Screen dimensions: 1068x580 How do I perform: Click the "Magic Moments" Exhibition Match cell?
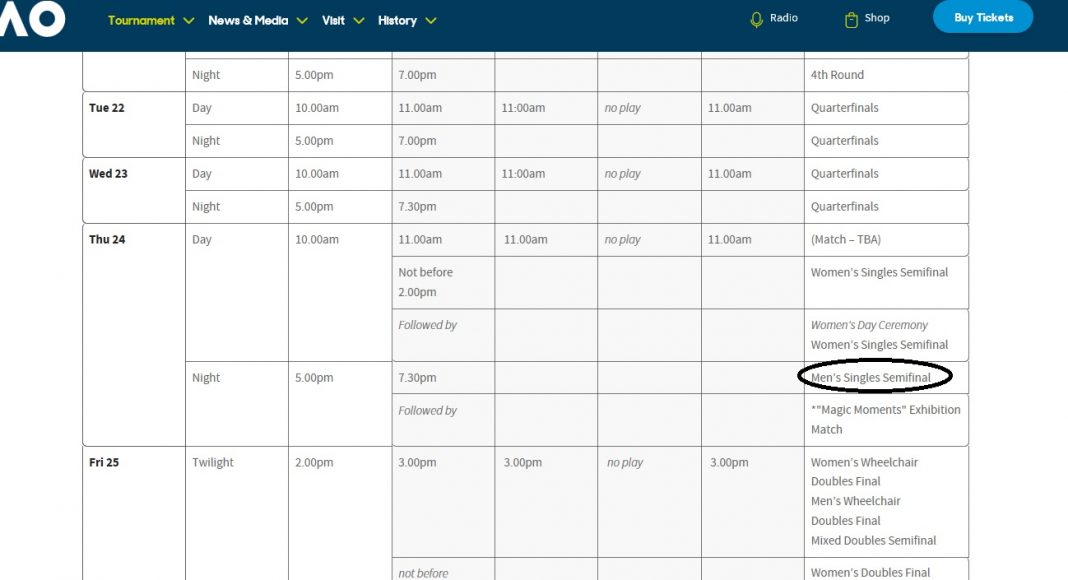885,419
